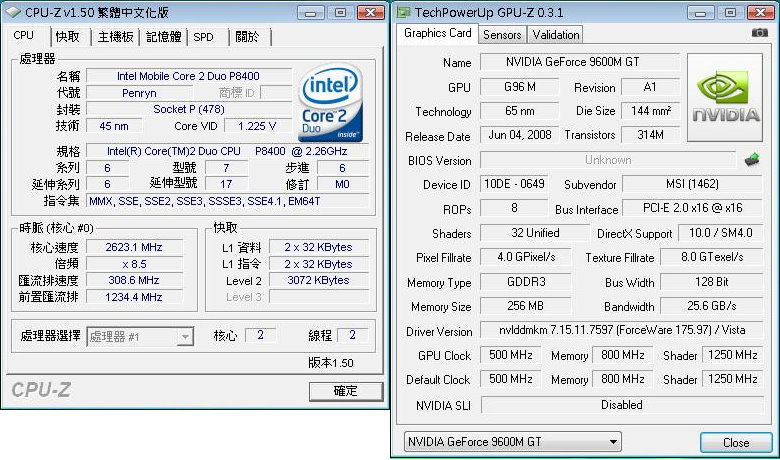Switch to the 主機板 tab in CPU-Z
The height and width of the screenshot is (460, 780).
(x=115, y=37)
